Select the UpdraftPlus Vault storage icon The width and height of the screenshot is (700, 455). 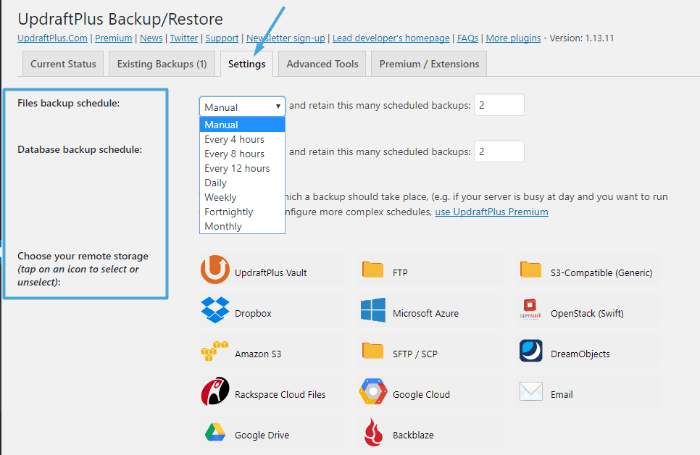point(215,269)
